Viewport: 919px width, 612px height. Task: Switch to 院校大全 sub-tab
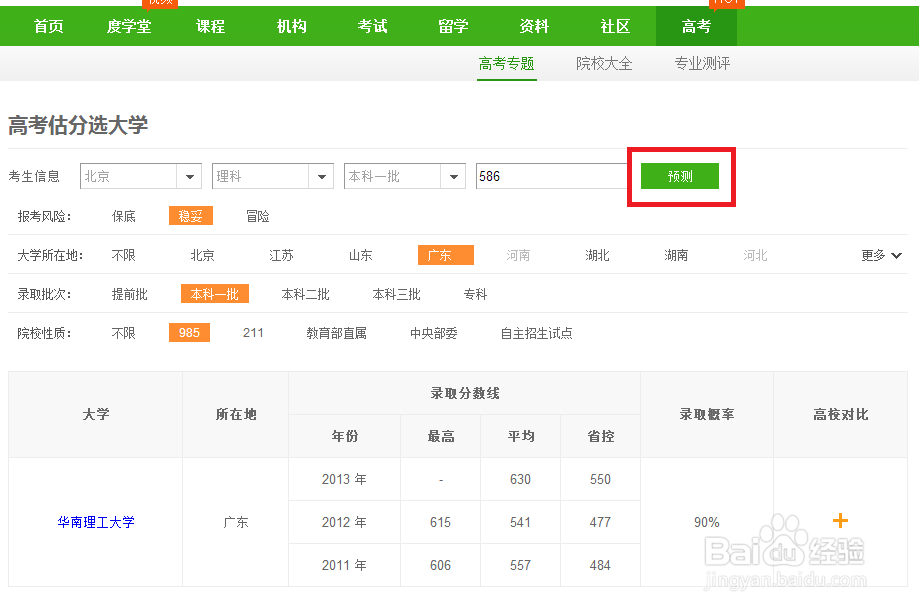(604, 63)
